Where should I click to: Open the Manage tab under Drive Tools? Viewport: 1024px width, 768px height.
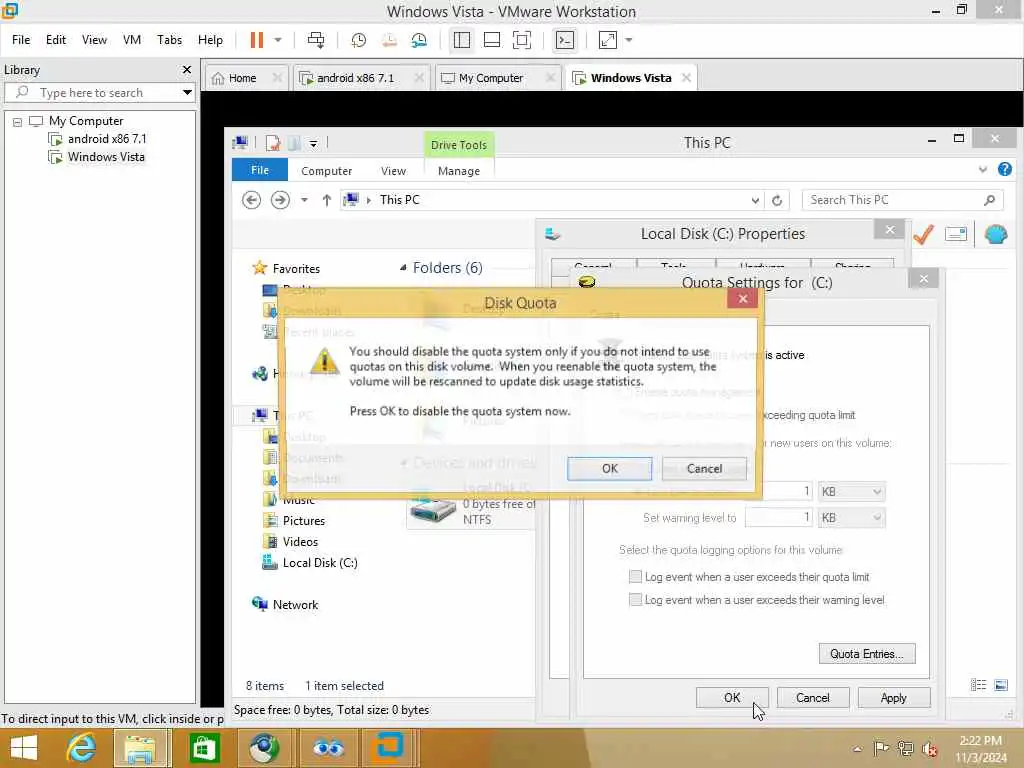[x=458, y=170]
